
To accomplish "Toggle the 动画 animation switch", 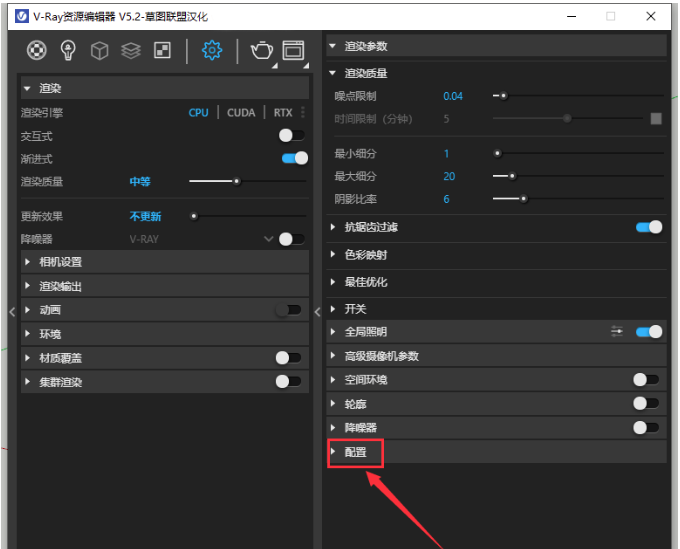I will click(x=288, y=310).
